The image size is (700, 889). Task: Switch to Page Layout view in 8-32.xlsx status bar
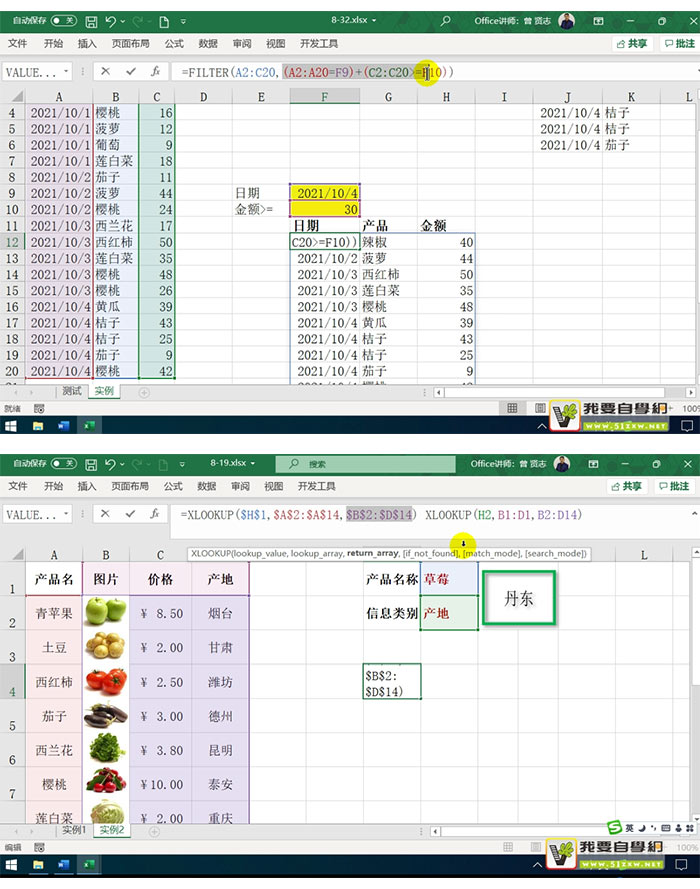[540, 408]
